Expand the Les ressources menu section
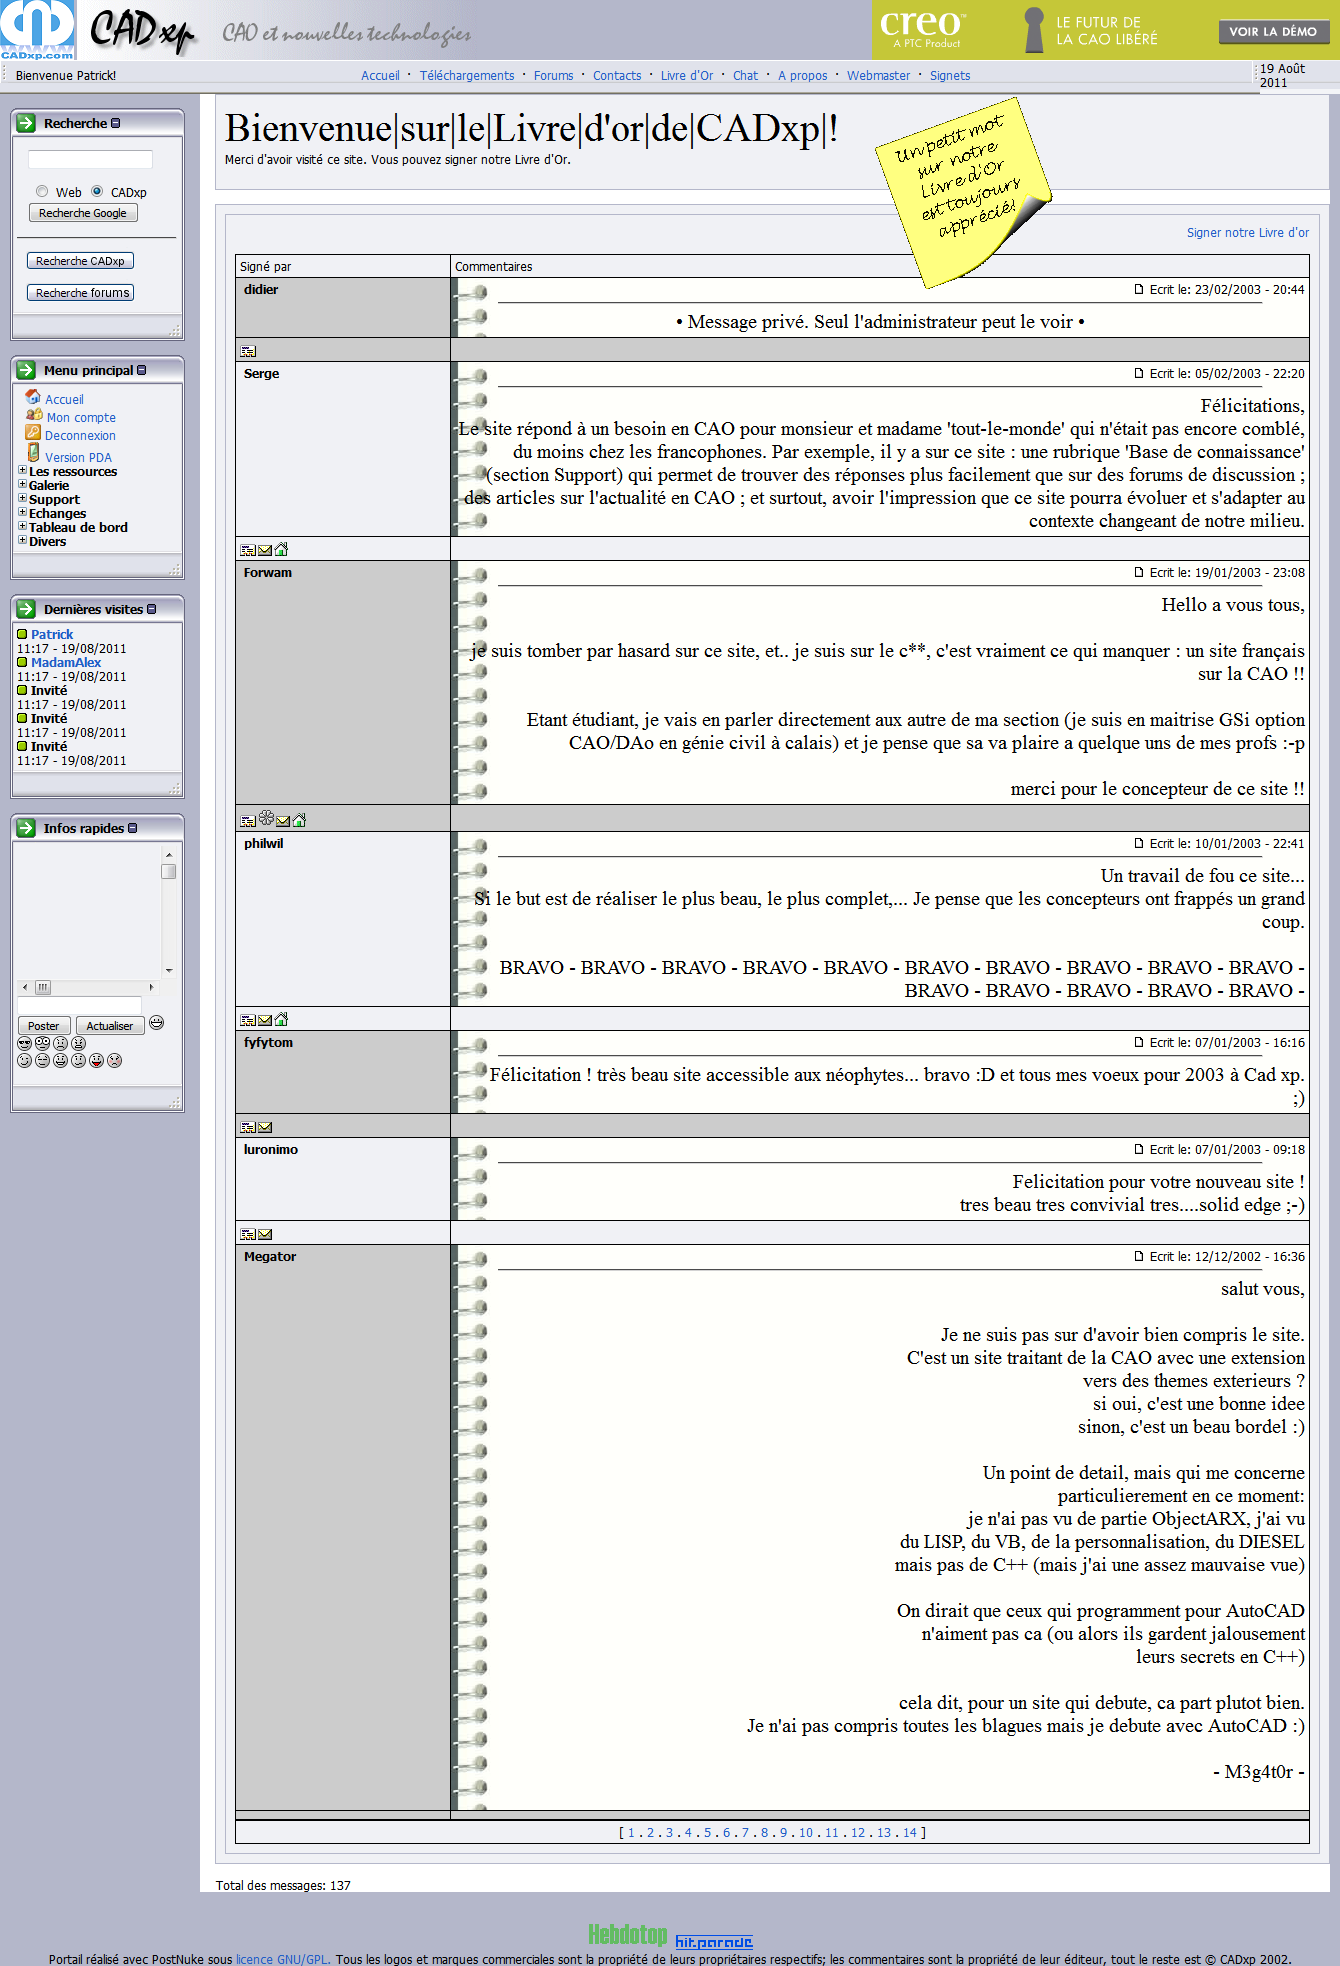Screen dimensions: 1340x1966 [22, 470]
